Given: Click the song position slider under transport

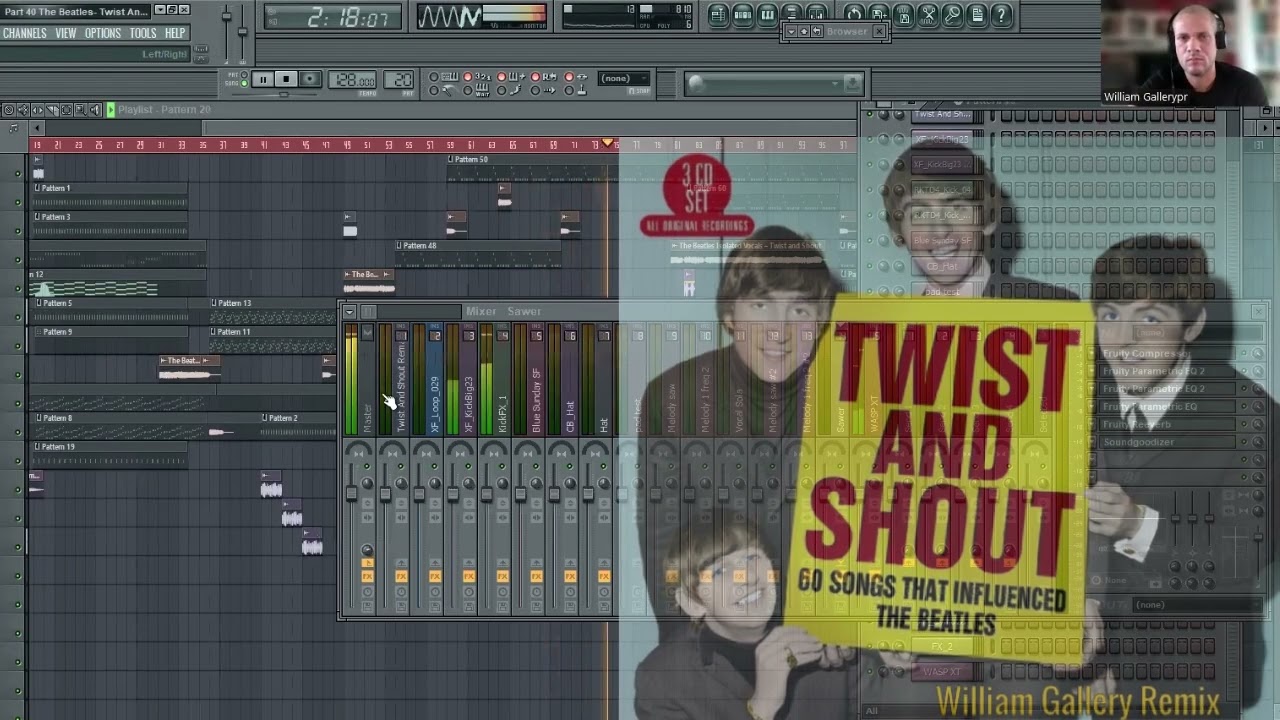Looking at the screenshot, I should click(284, 95).
